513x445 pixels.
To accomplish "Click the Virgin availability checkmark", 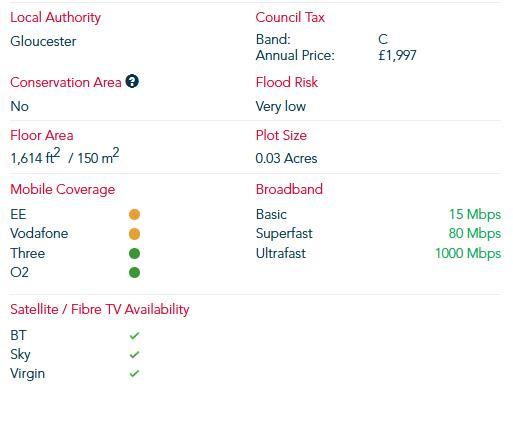I will click(134, 373).
